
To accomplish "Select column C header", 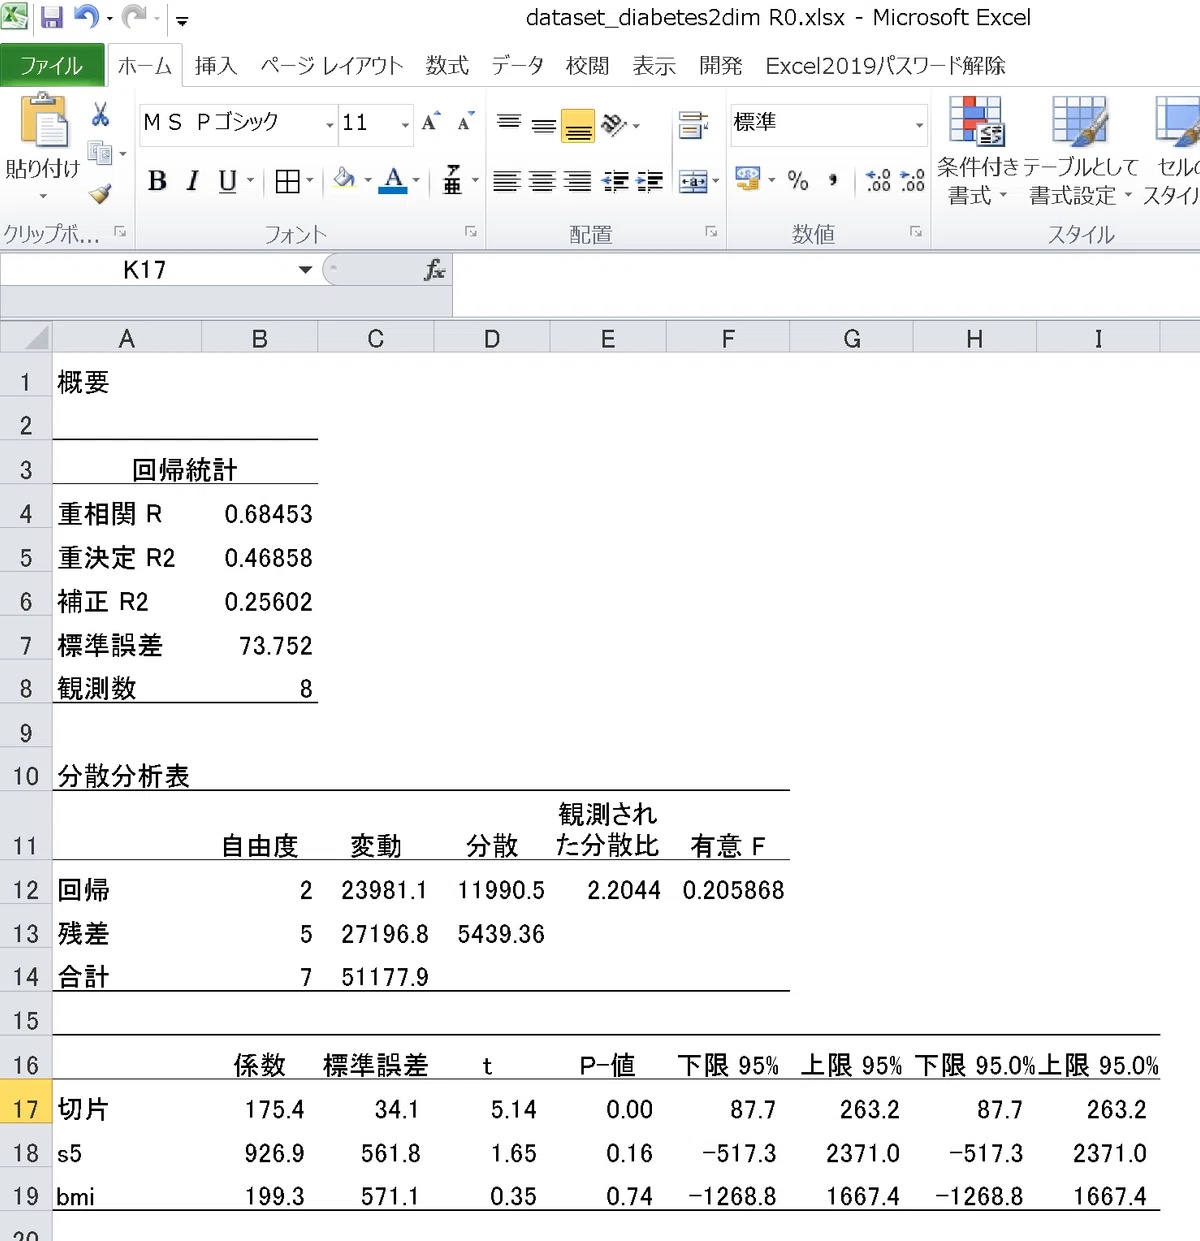I will tap(376, 339).
